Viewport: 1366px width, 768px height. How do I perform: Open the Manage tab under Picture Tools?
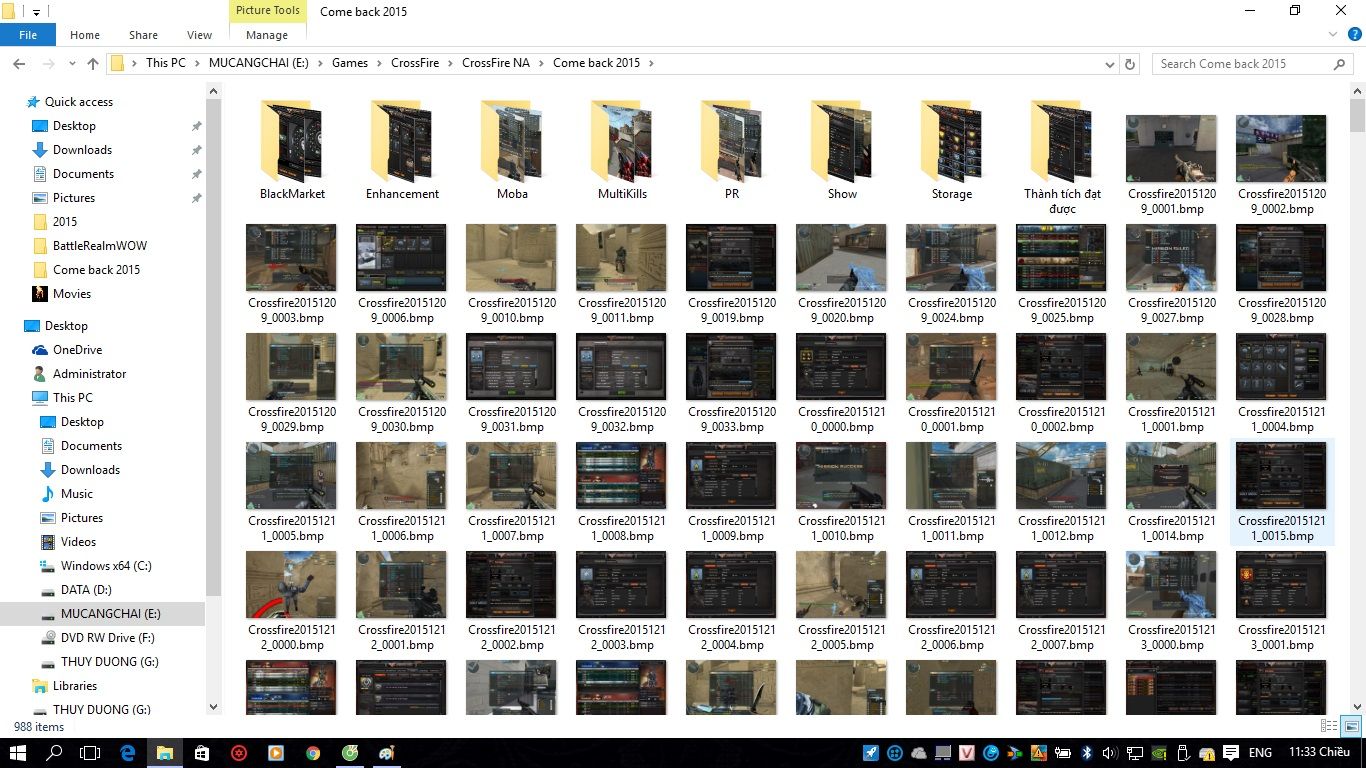[267, 35]
